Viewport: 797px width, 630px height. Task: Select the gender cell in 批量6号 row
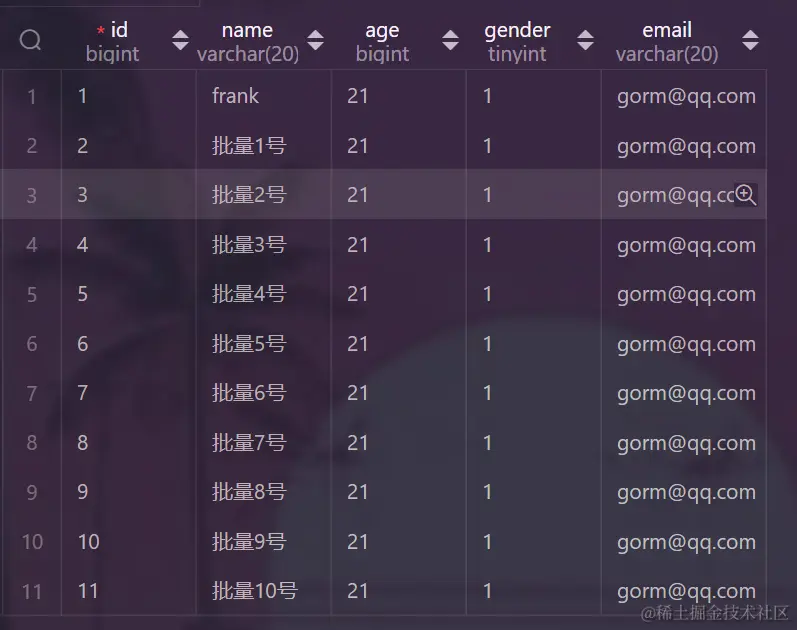534,393
